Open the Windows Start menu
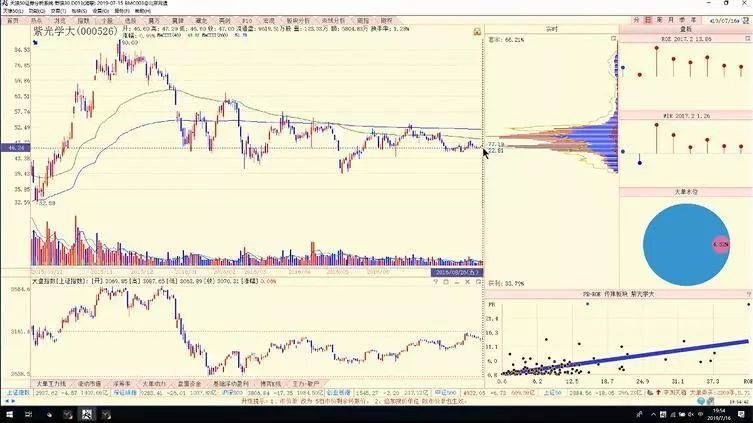Image resolution: width=753 pixels, height=423 pixels. point(10,414)
